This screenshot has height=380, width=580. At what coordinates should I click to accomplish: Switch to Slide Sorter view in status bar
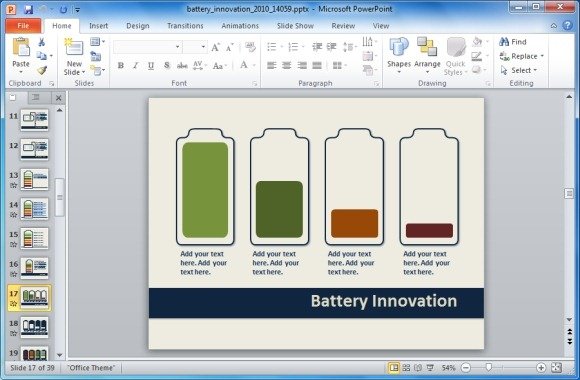[406, 367]
